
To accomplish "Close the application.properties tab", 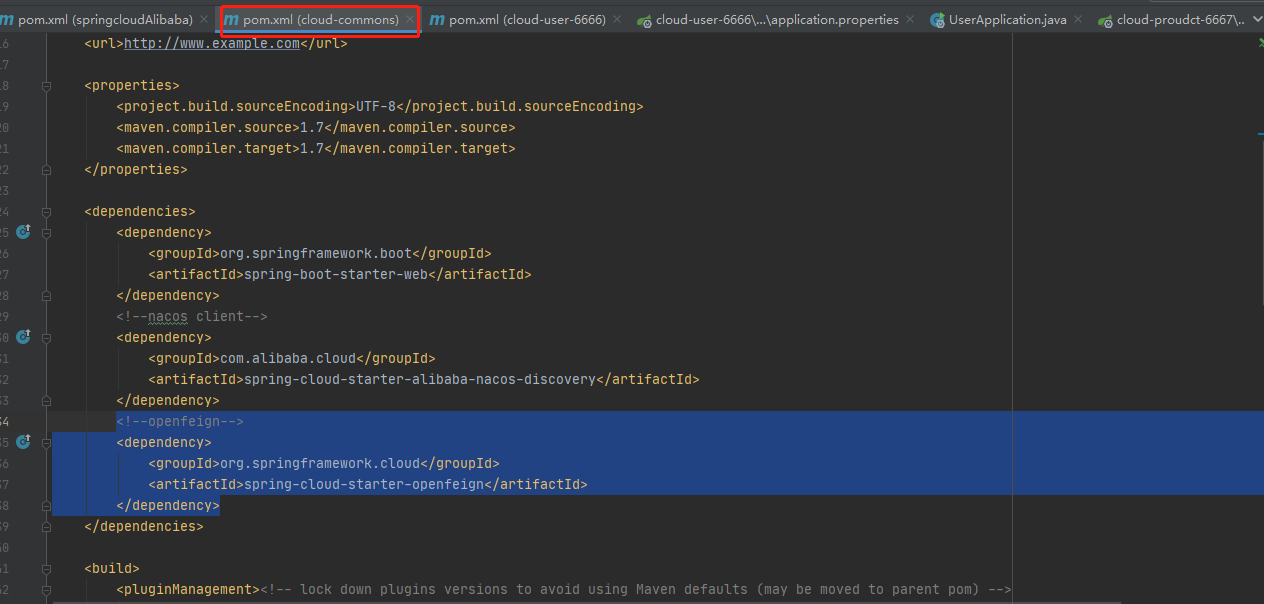I will point(910,20).
